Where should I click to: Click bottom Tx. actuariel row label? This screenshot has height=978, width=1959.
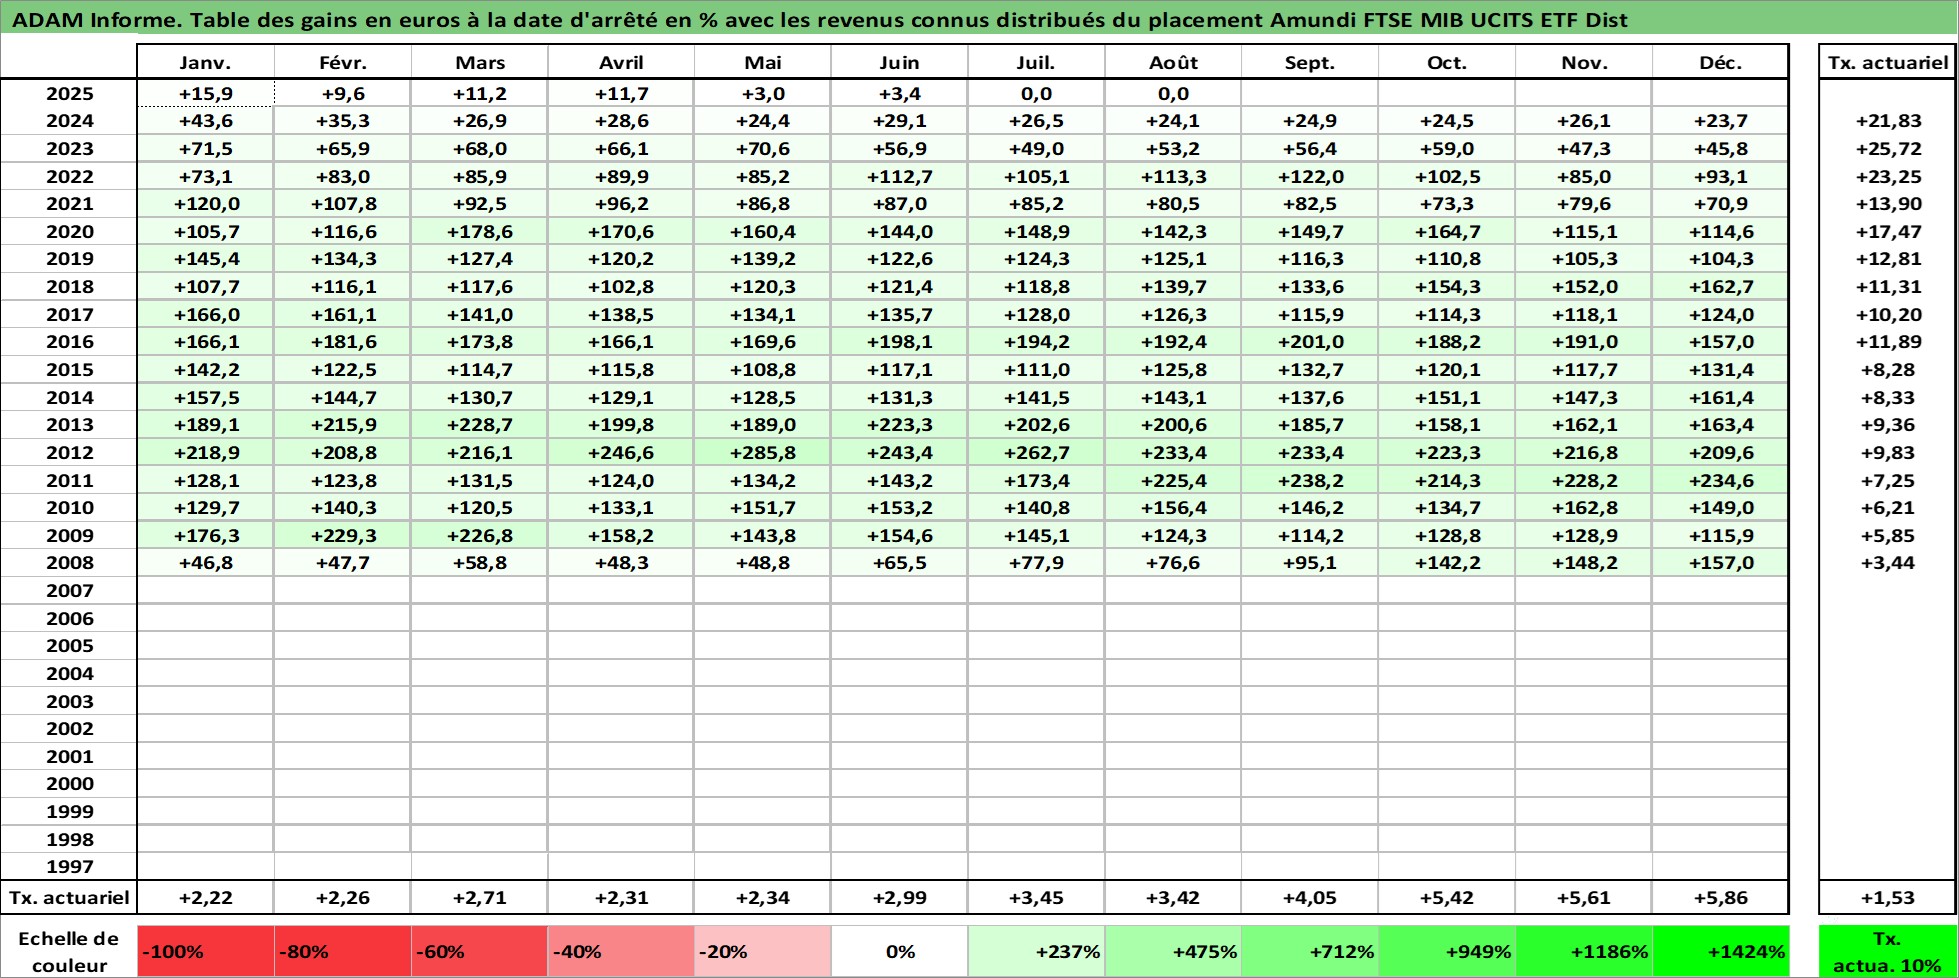69,897
